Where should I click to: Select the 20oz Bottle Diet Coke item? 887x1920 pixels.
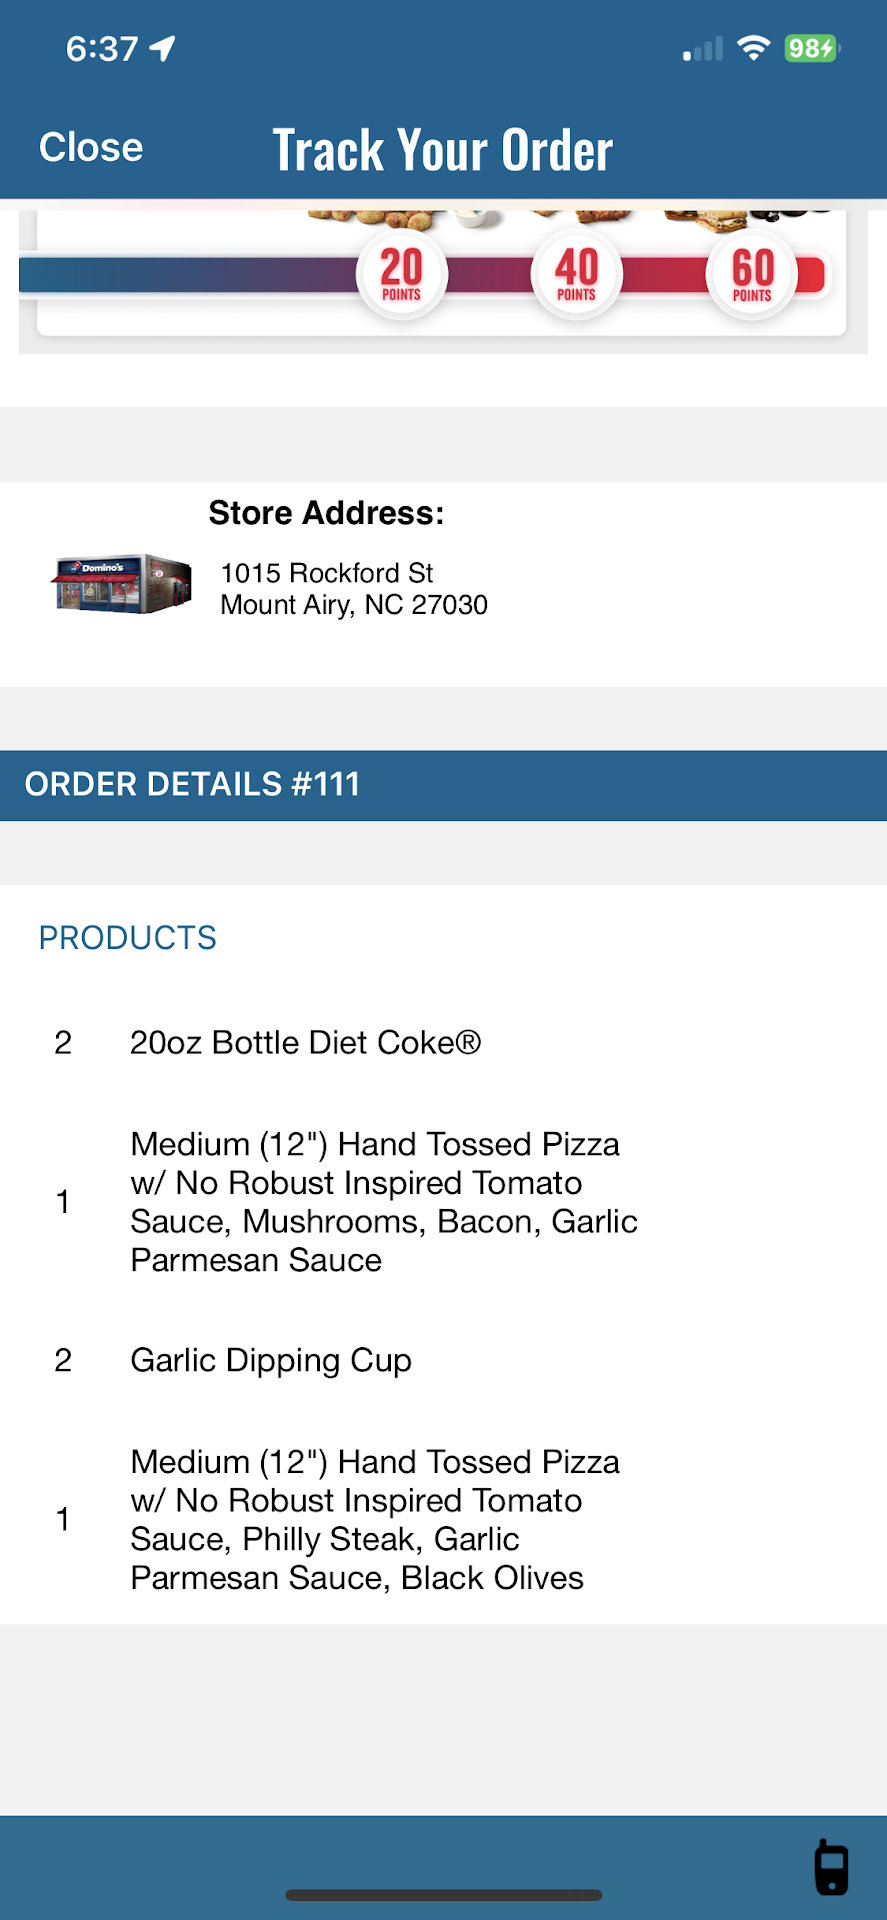click(x=306, y=1043)
